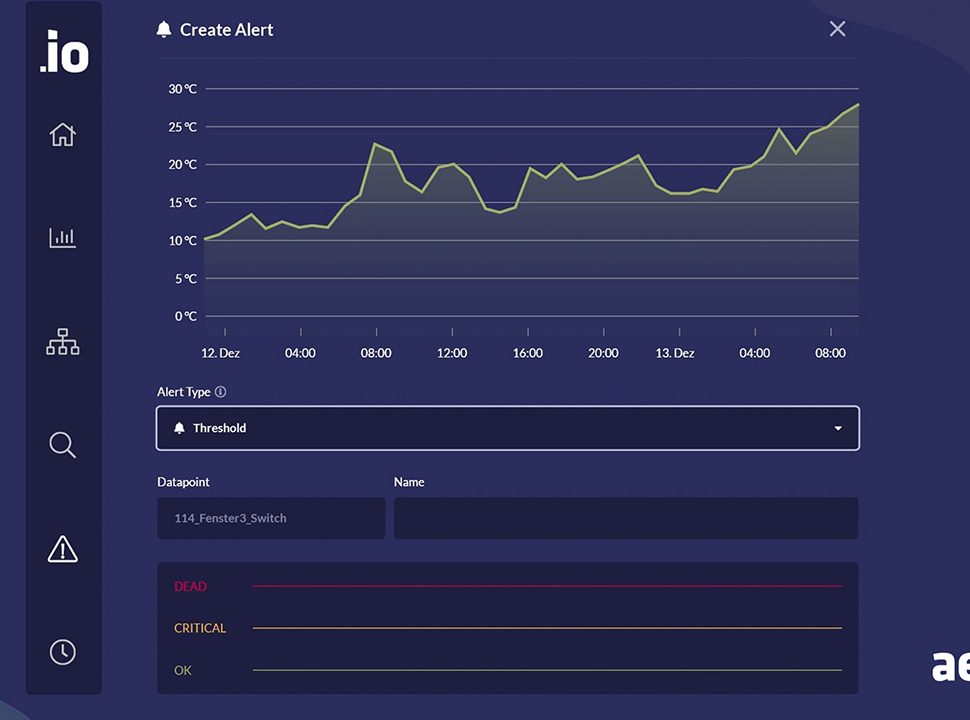Image resolution: width=970 pixels, height=720 pixels.
Task: Click the Name label
Action: coord(409,482)
